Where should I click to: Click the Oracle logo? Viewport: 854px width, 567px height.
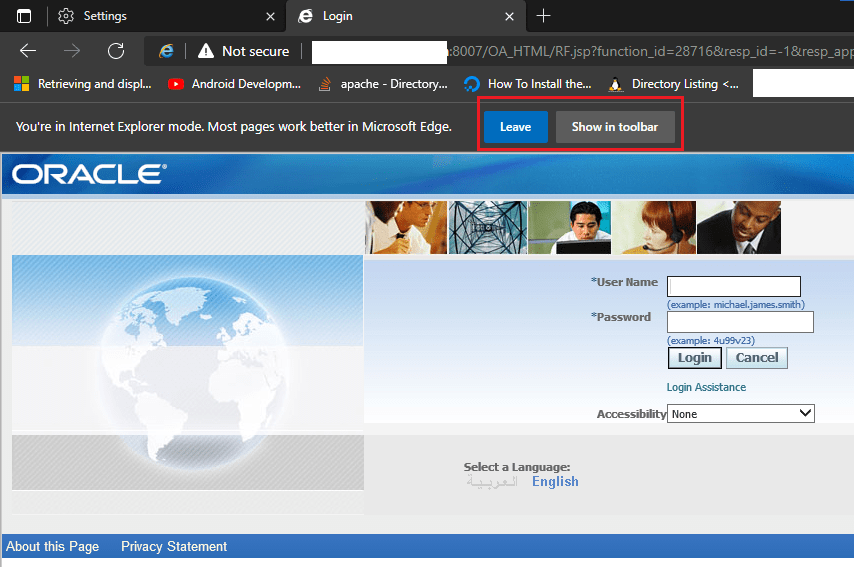(89, 174)
